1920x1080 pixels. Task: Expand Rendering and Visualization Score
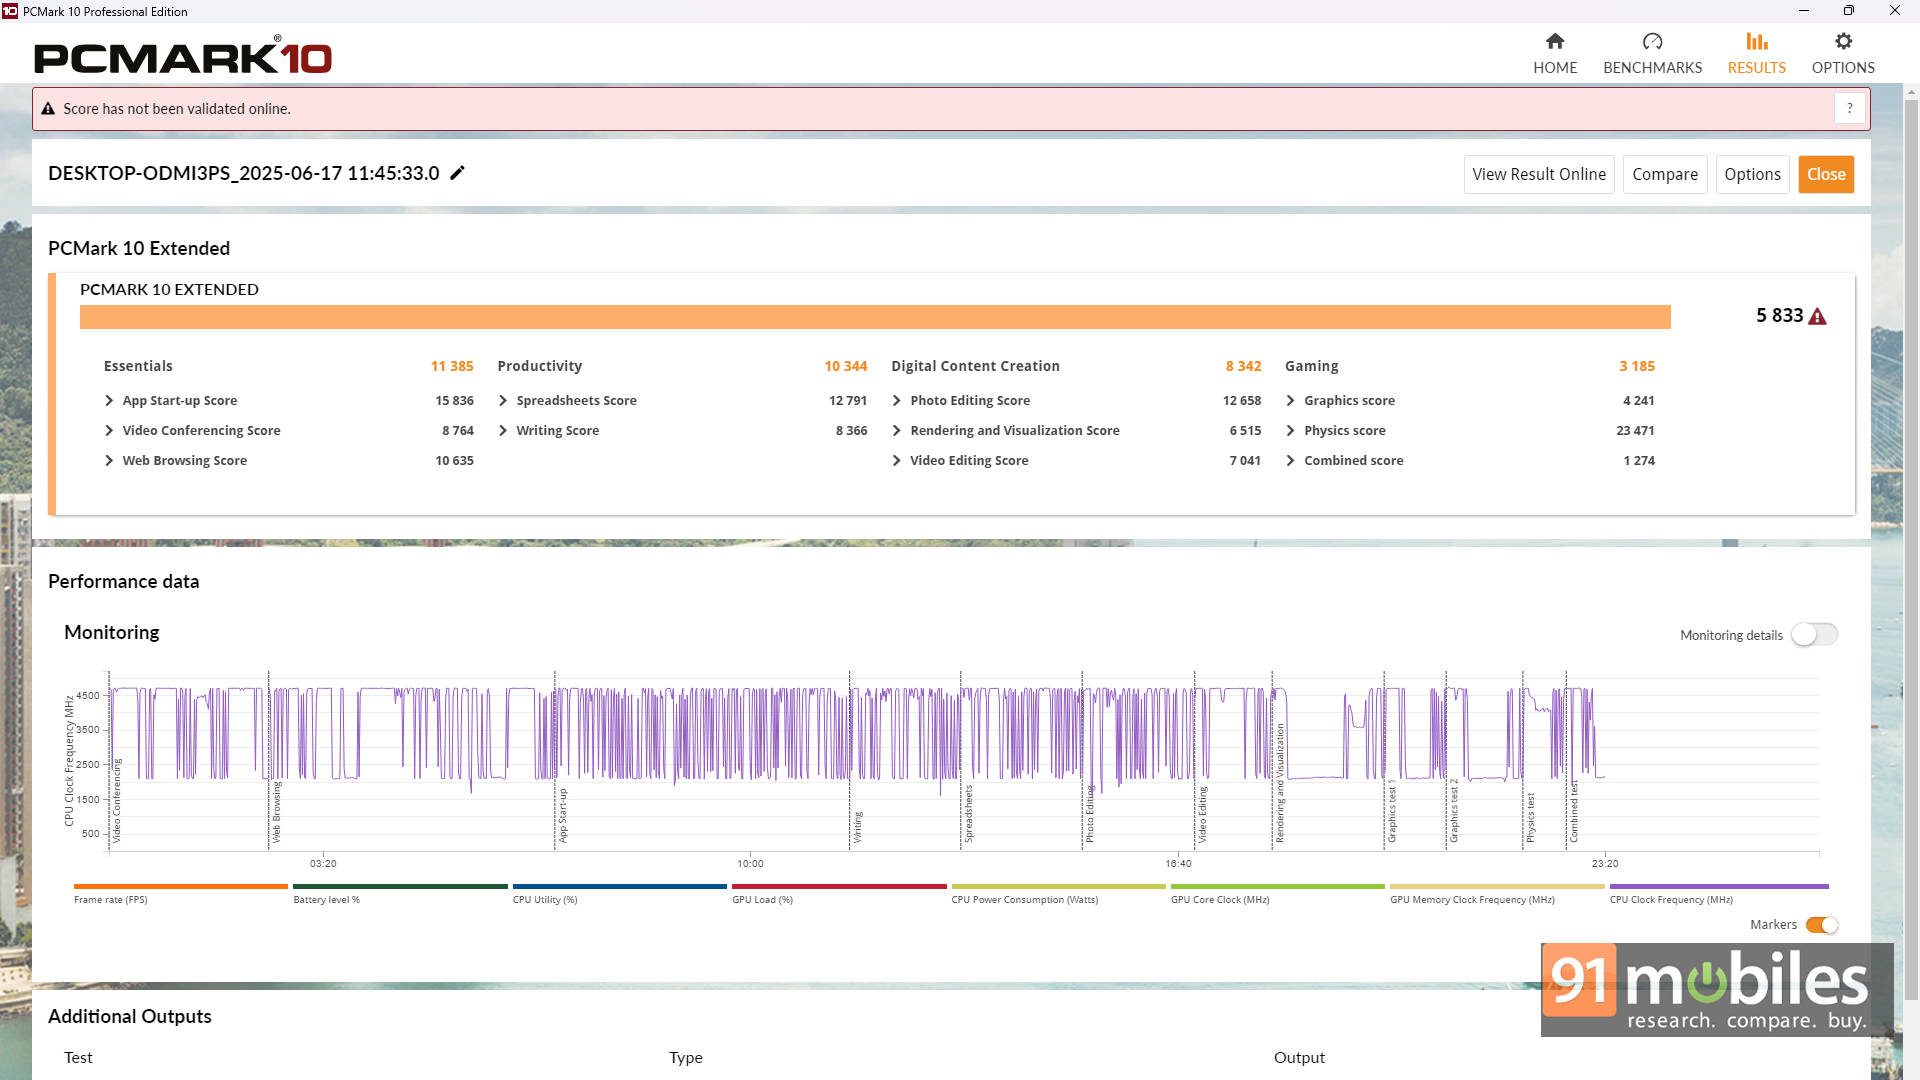(897, 430)
